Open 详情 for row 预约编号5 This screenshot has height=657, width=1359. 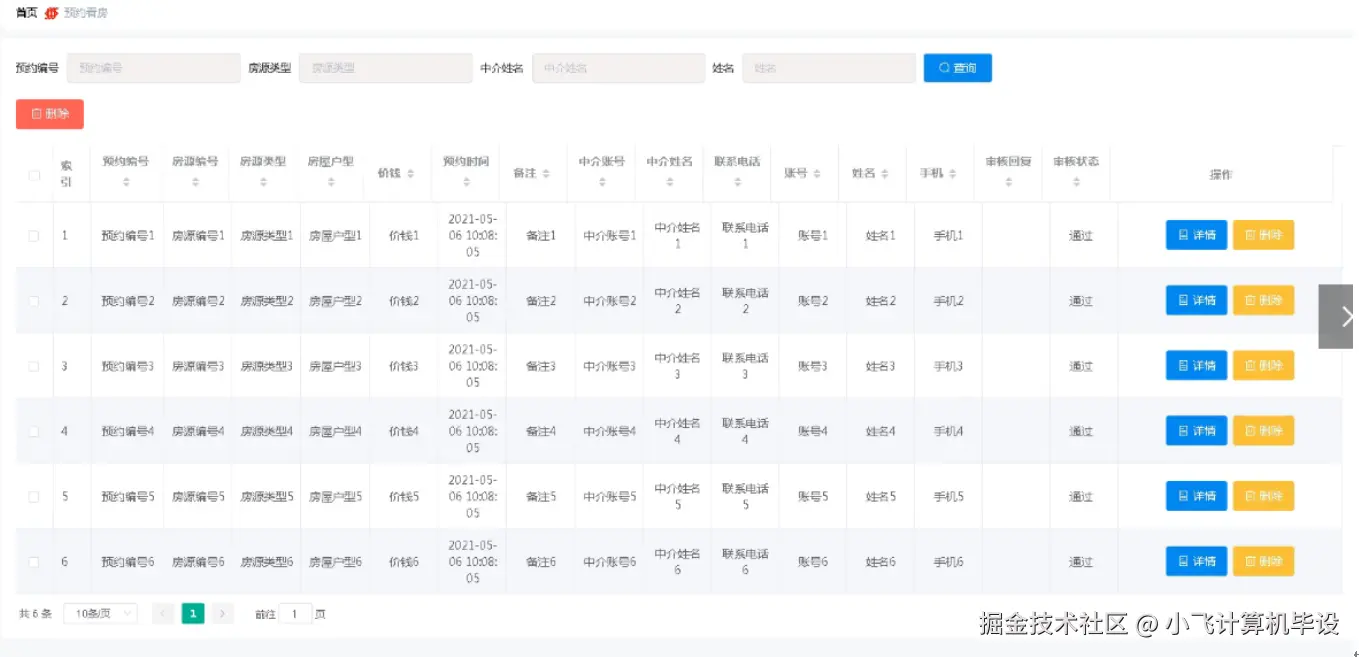1196,496
